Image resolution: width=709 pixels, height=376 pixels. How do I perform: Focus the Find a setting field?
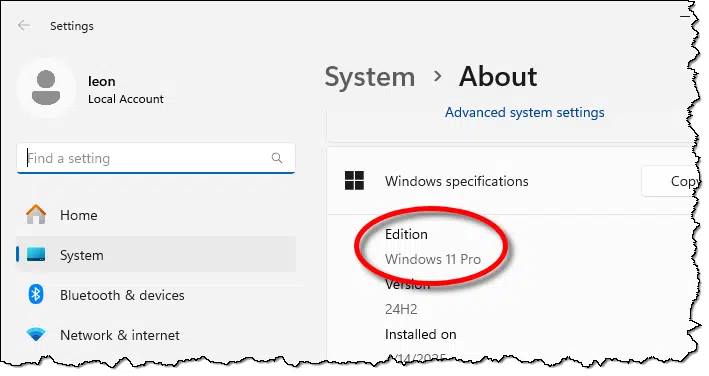[156, 158]
